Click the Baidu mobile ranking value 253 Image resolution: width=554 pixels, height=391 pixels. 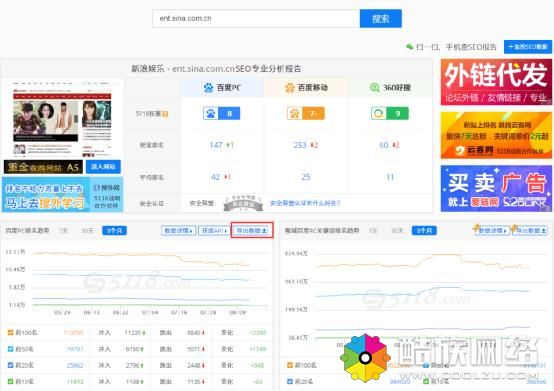click(300, 145)
